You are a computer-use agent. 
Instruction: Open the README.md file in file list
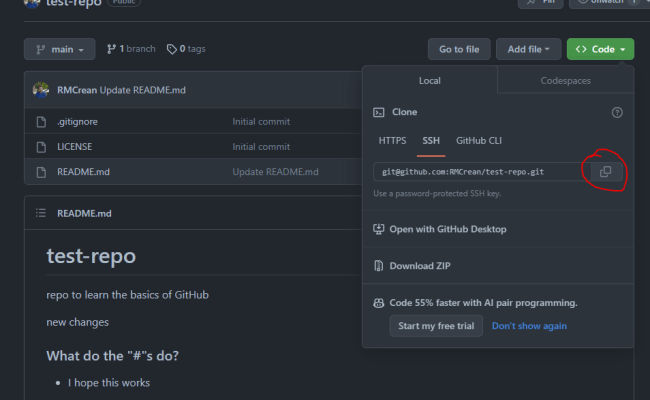point(83,172)
